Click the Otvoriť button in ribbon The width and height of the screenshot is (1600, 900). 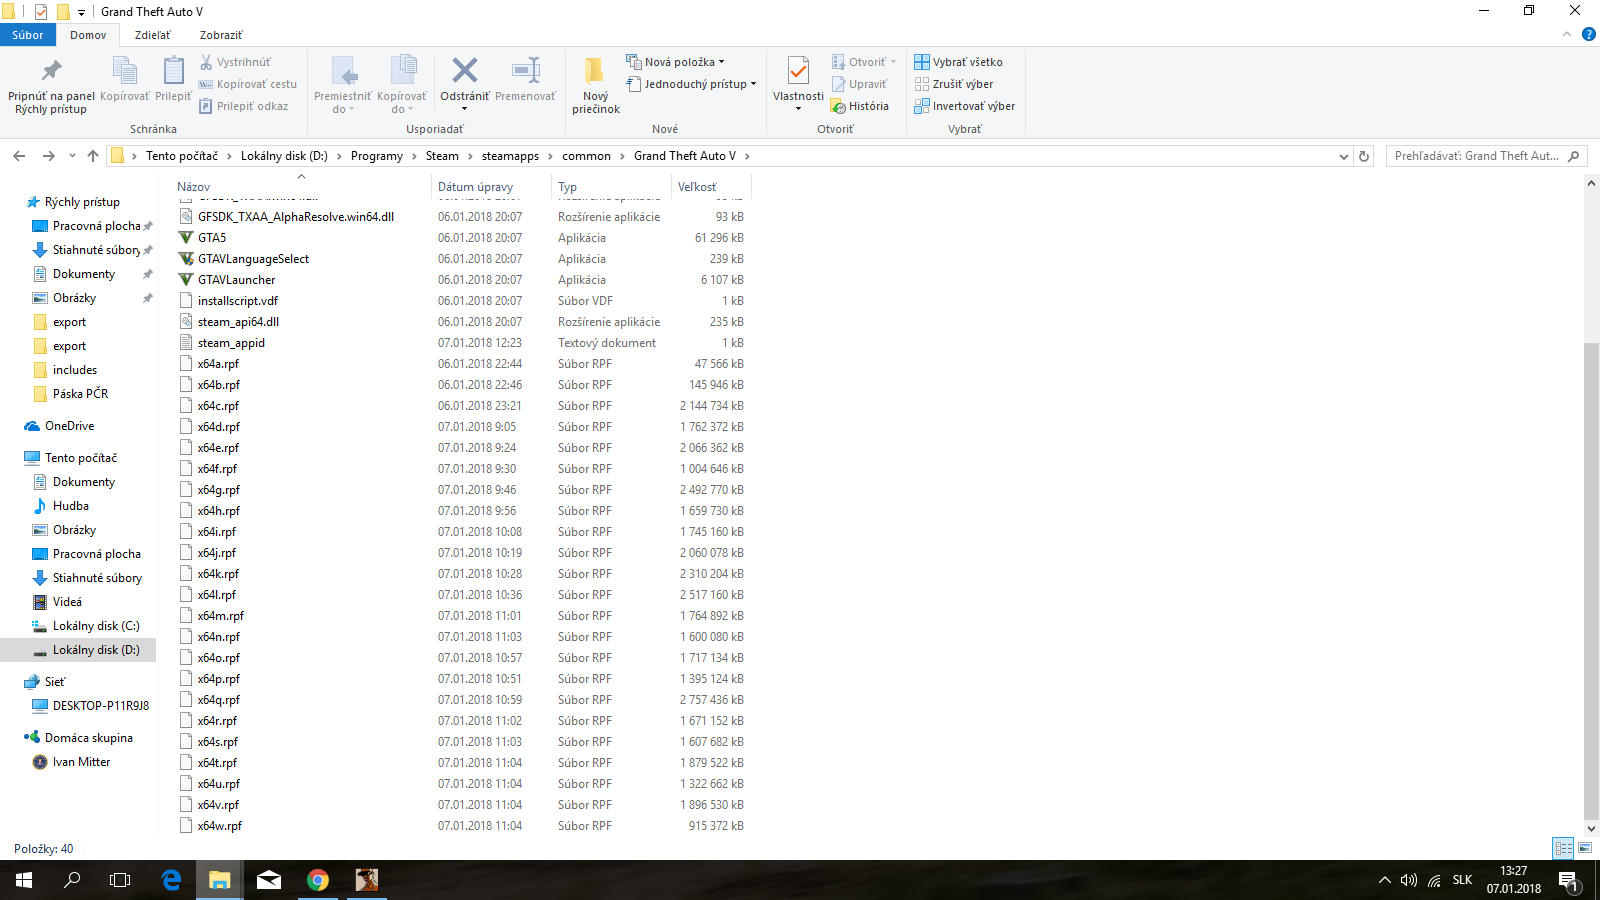point(865,62)
